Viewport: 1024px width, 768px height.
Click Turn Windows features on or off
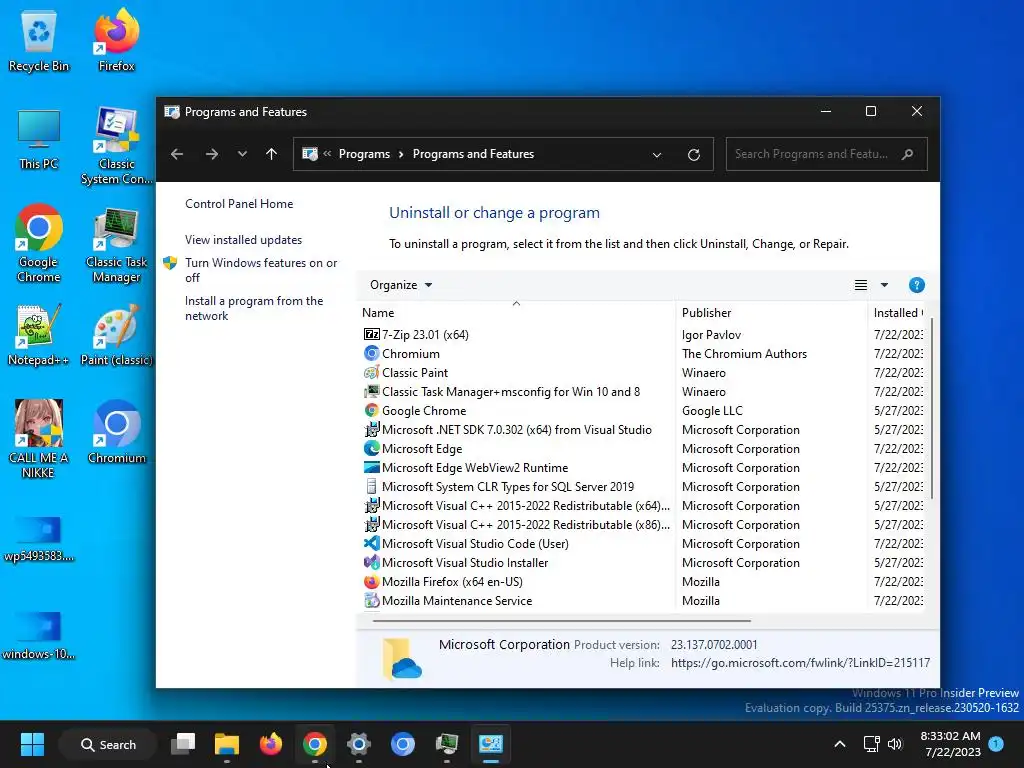pyautogui.click(x=261, y=270)
